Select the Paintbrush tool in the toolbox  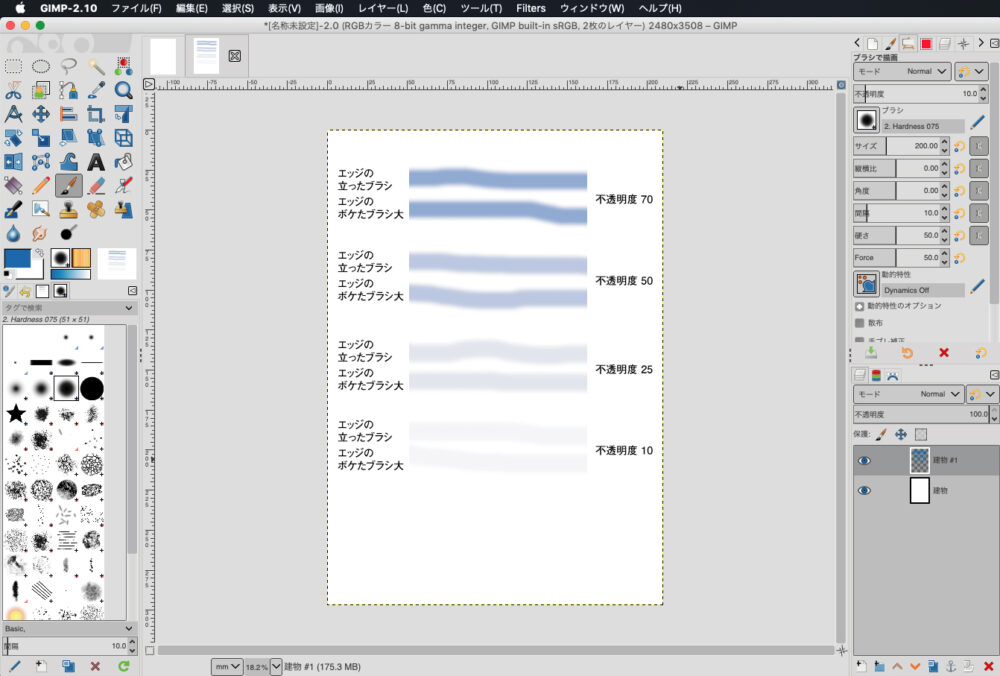click(68, 185)
